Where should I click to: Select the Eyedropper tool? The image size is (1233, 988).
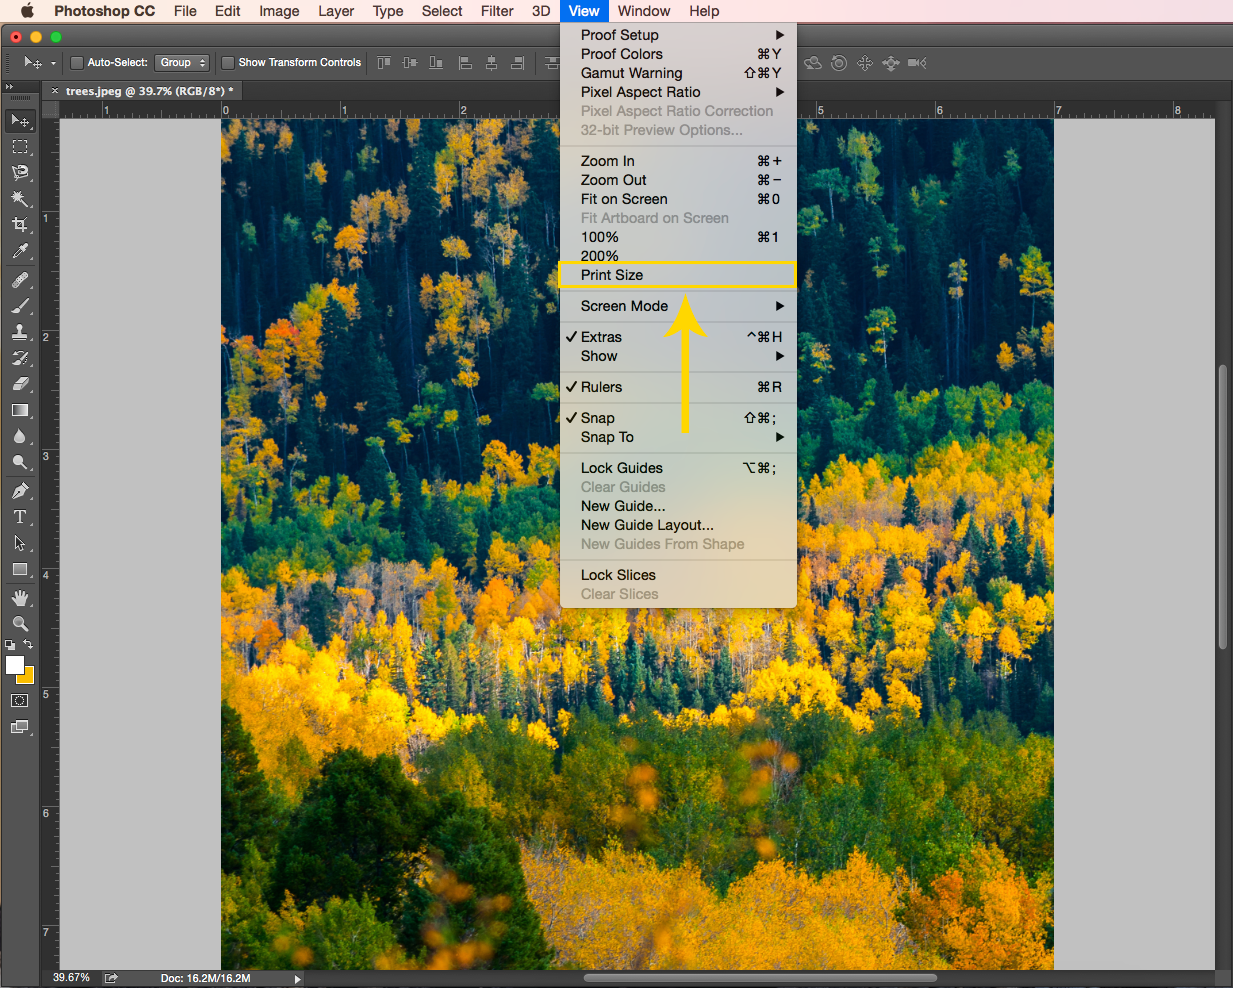(20, 252)
